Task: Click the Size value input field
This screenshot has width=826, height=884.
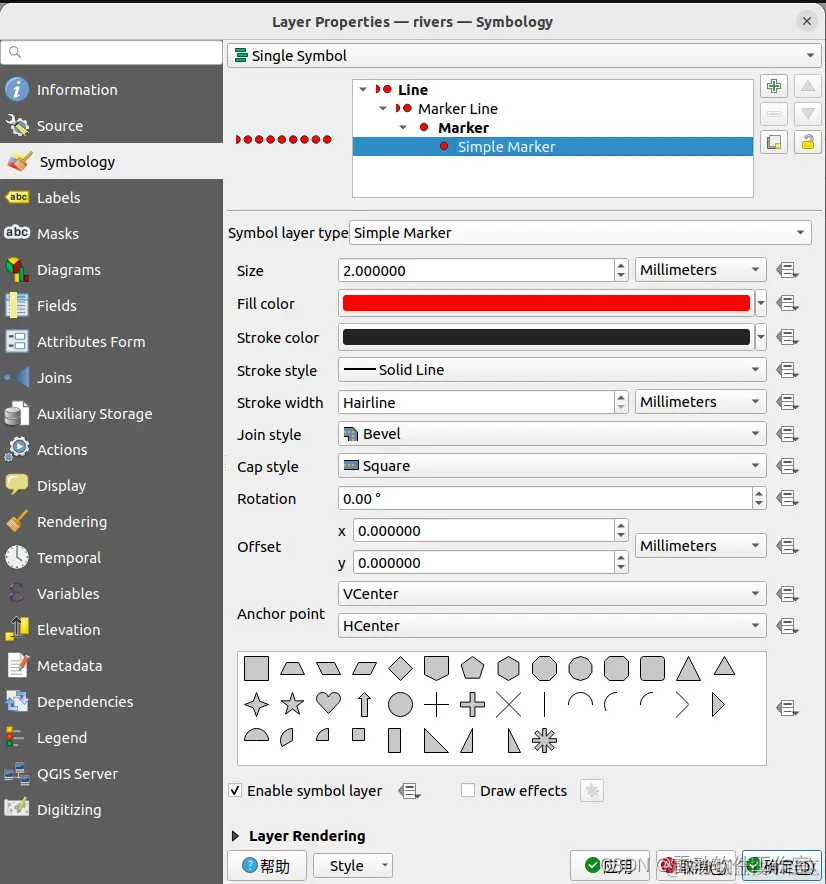Action: click(x=476, y=271)
